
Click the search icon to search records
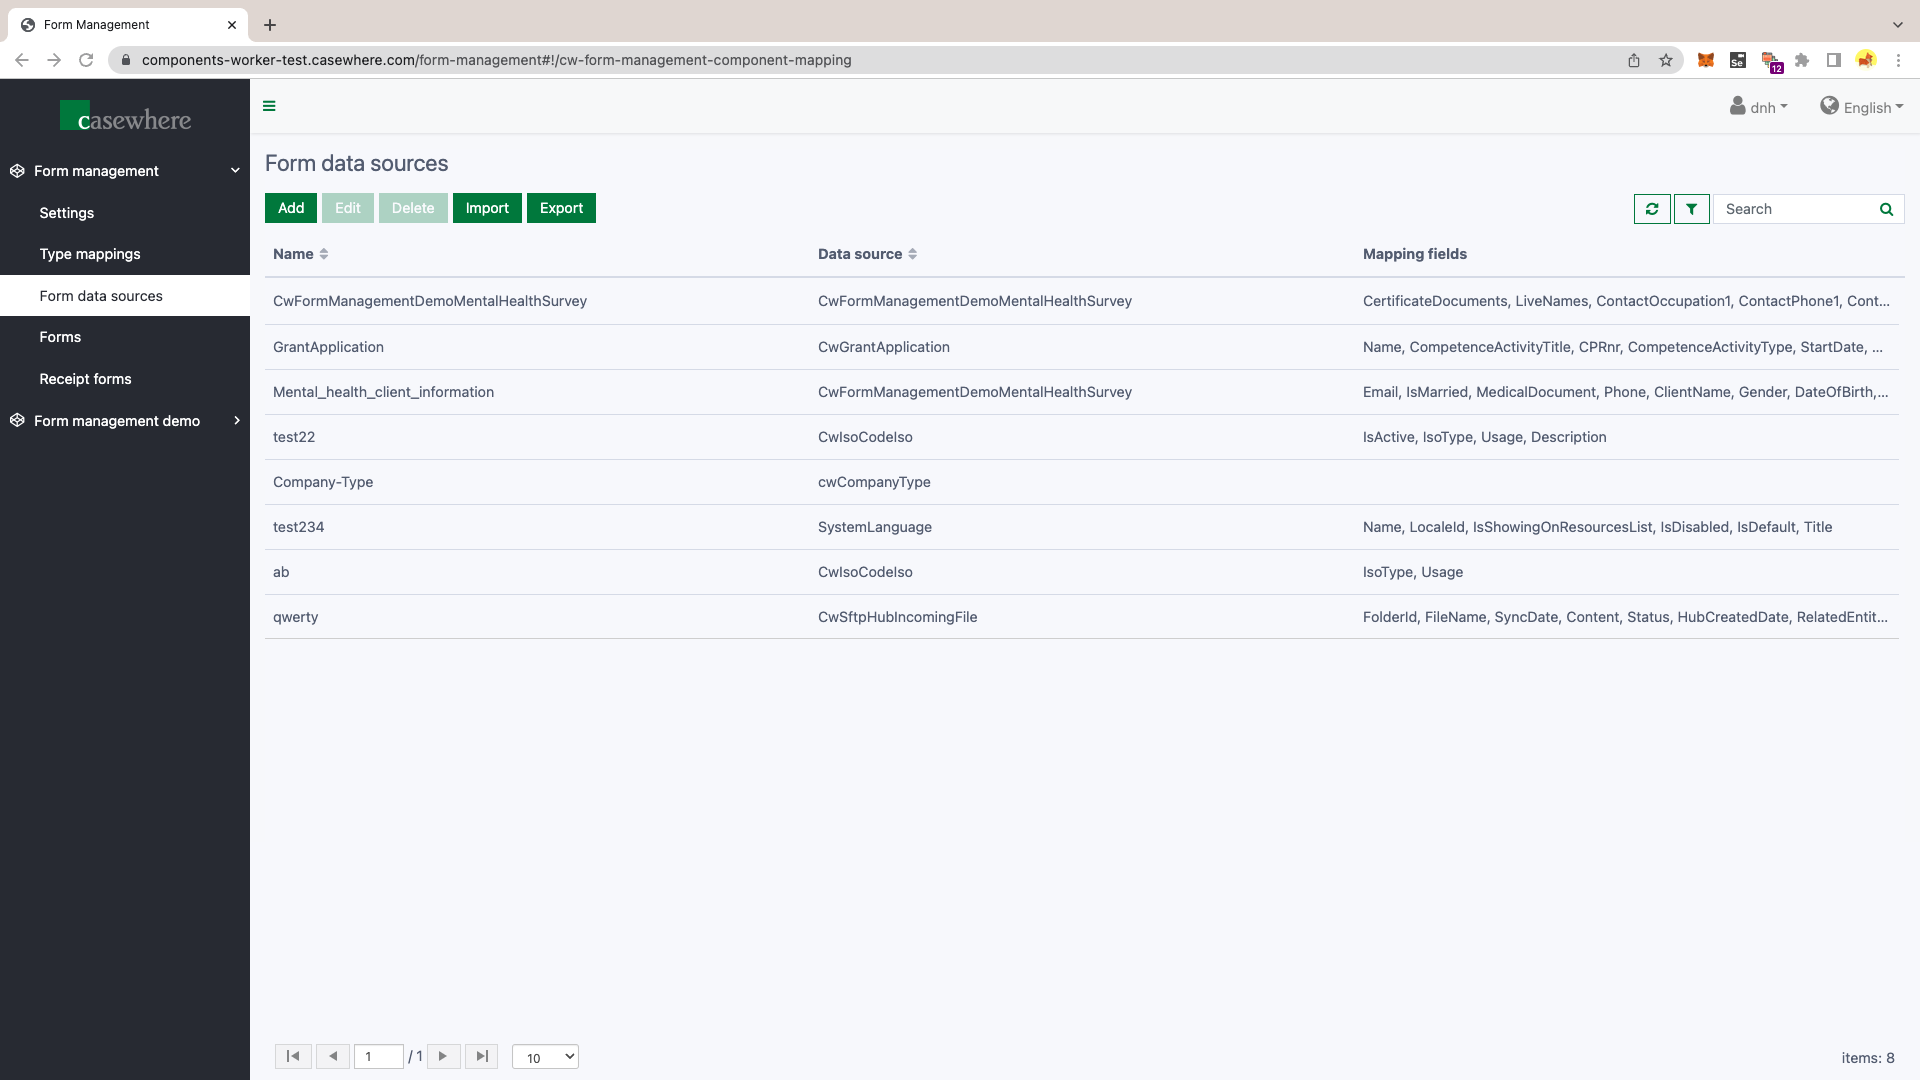(x=1886, y=208)
